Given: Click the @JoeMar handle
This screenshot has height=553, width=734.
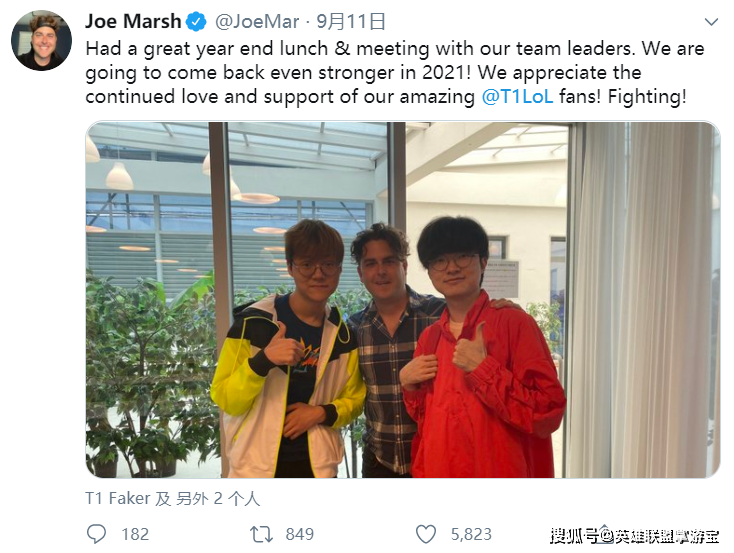Looking at the screenshot, I should [x=257, y=22].
